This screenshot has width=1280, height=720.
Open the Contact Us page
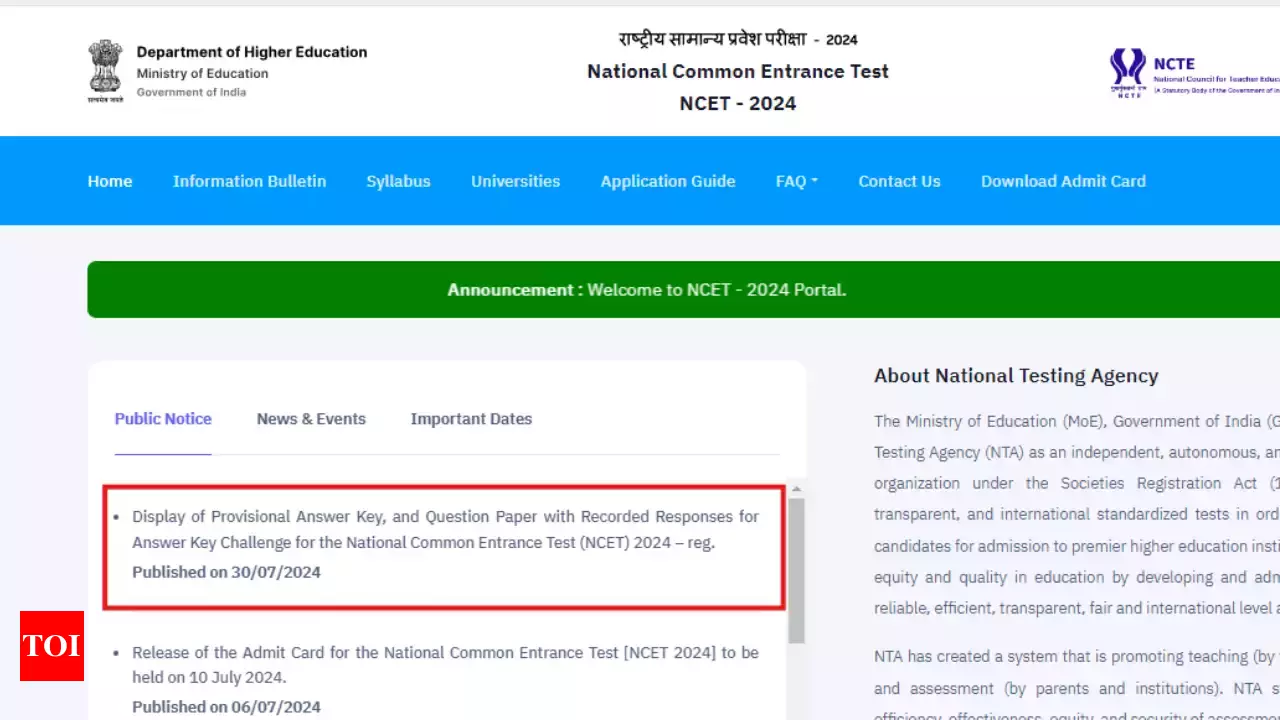click(899, 181)
